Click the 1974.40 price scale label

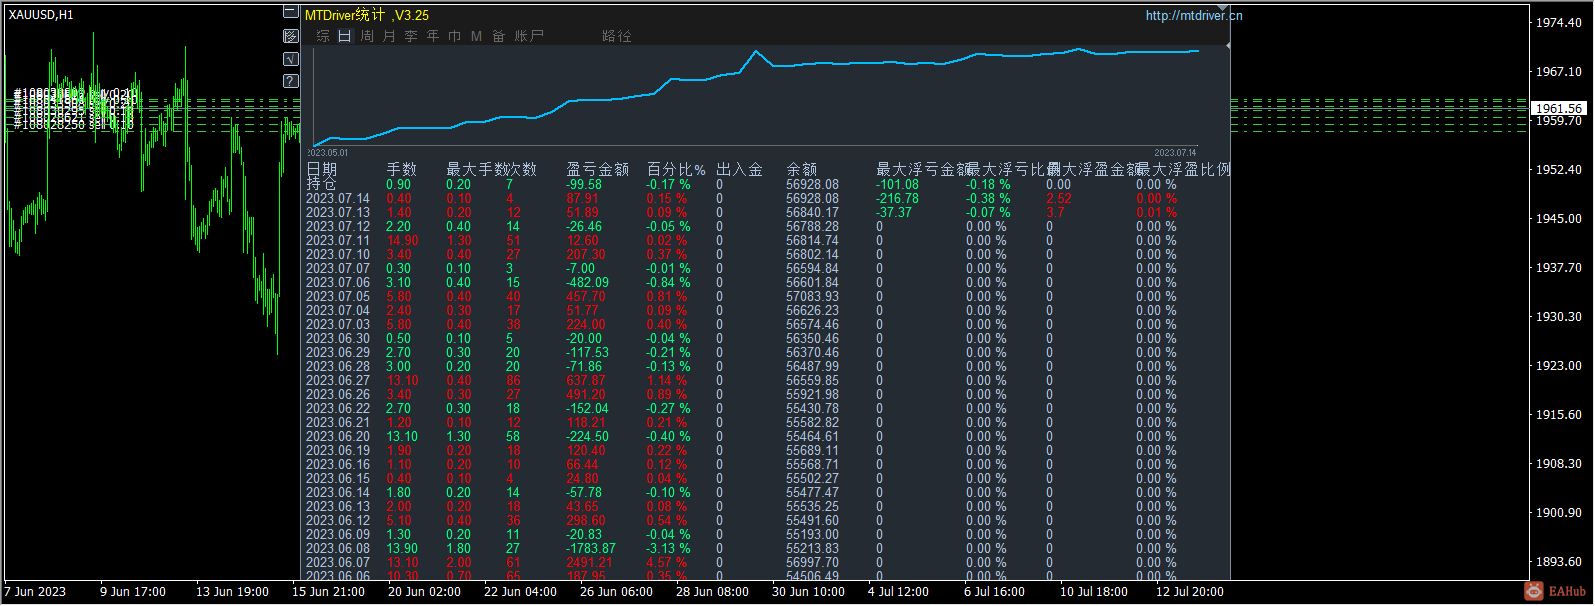(1559, 23)
